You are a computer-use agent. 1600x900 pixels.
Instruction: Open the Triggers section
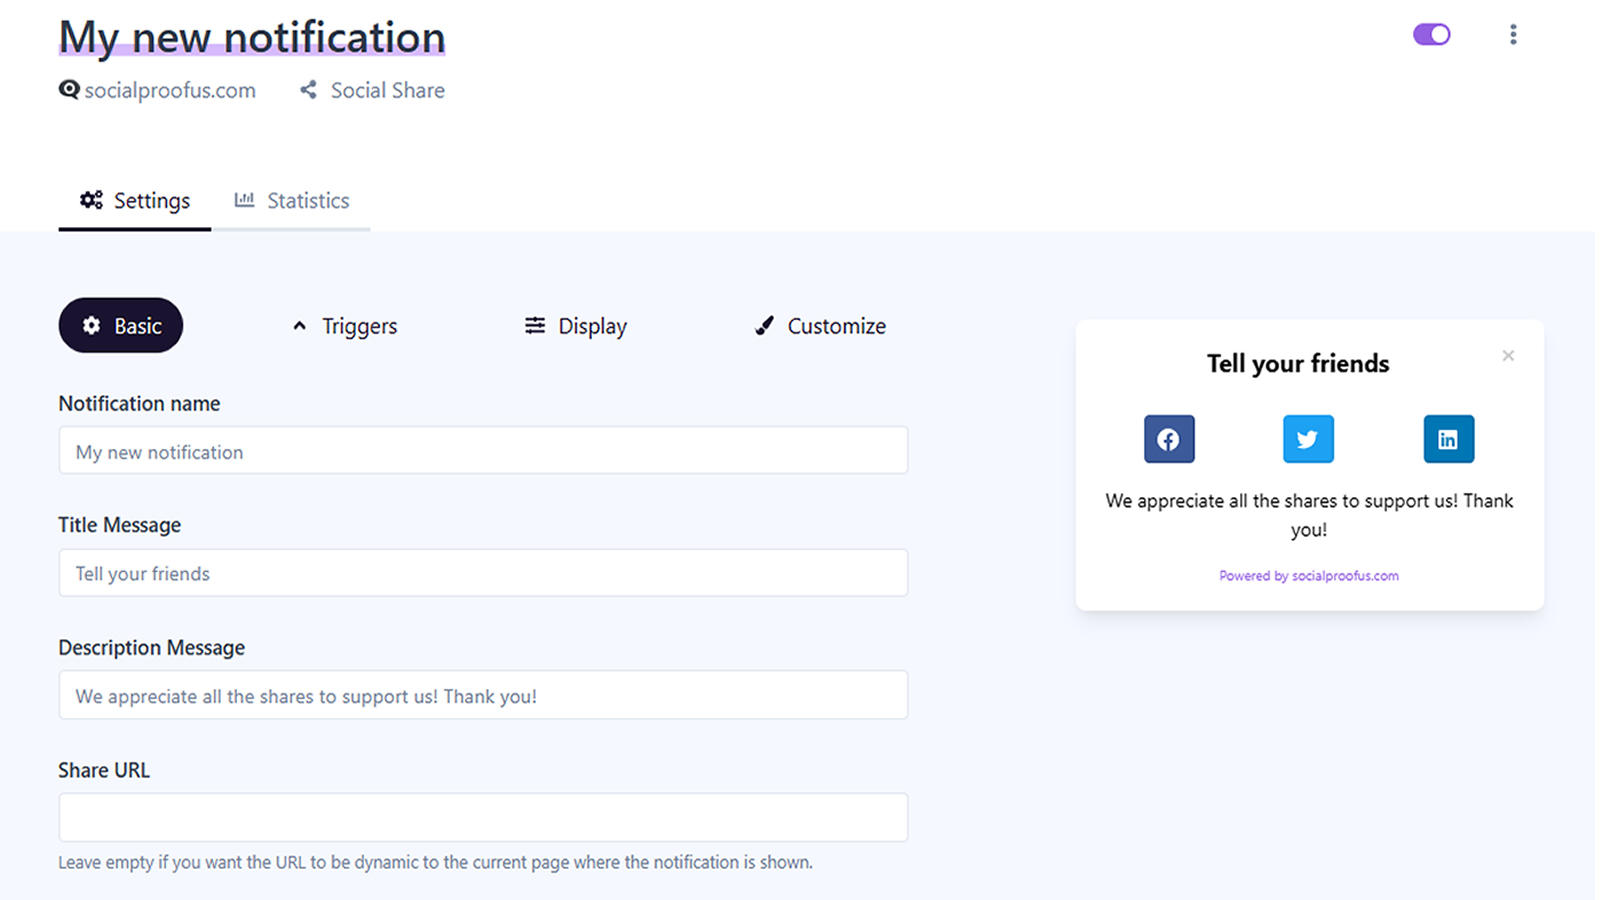click(x=345, y=326)
